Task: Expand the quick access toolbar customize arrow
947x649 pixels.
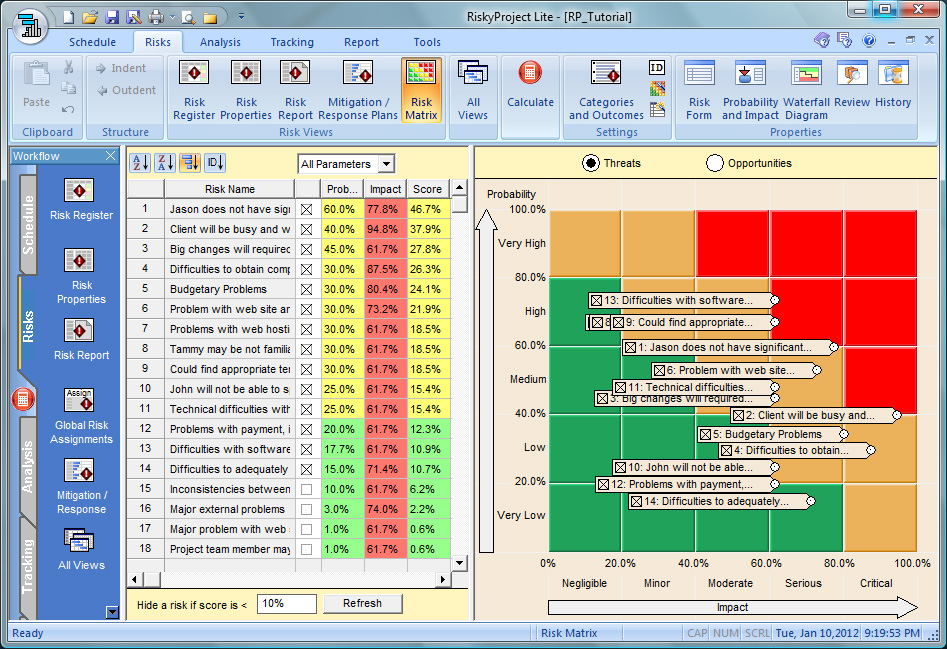Action: pyautogui.click(x=241, y=16)
